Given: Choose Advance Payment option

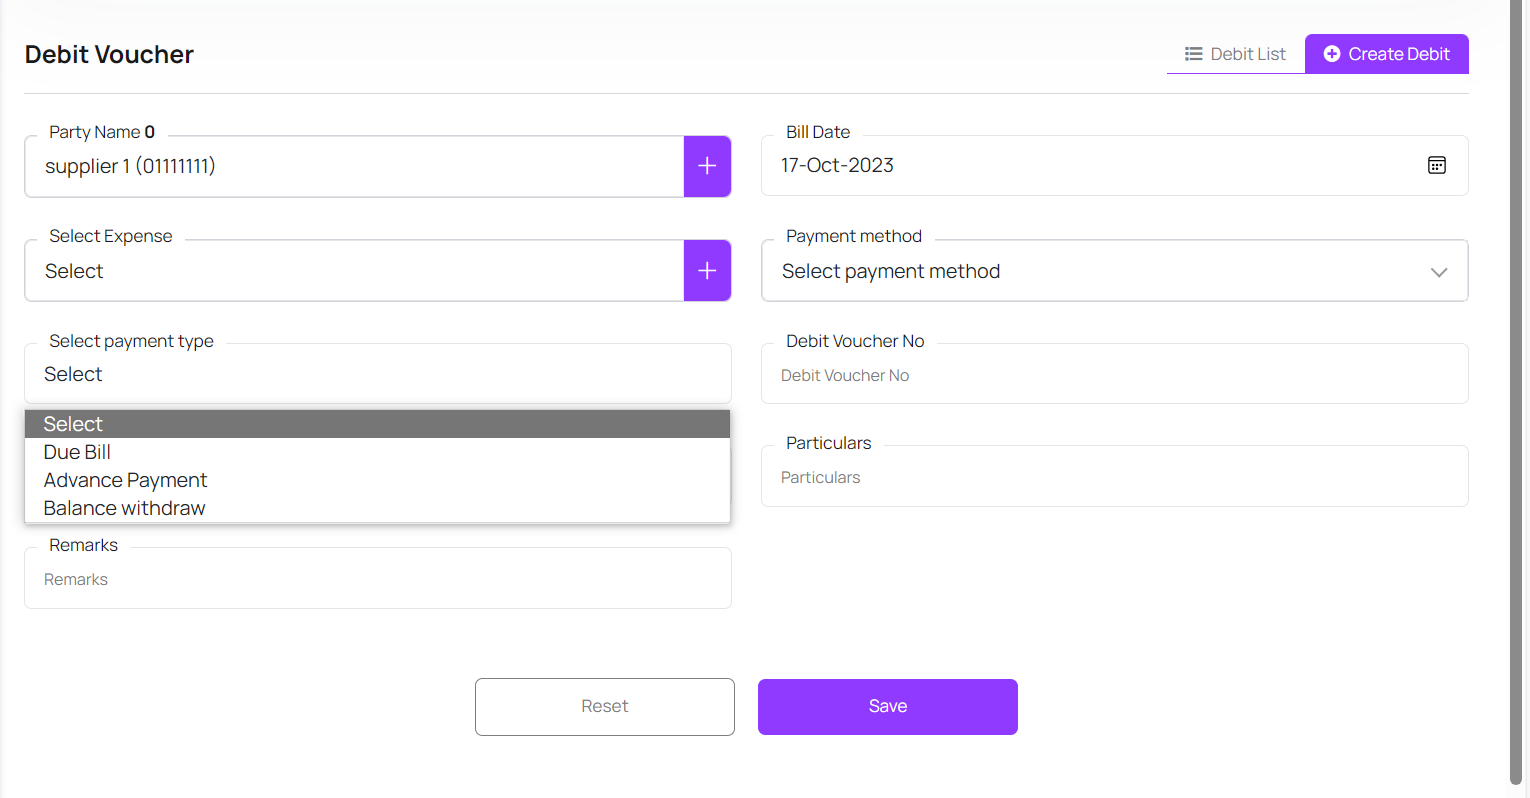Looking at the screenshot, I should (126, 480).
